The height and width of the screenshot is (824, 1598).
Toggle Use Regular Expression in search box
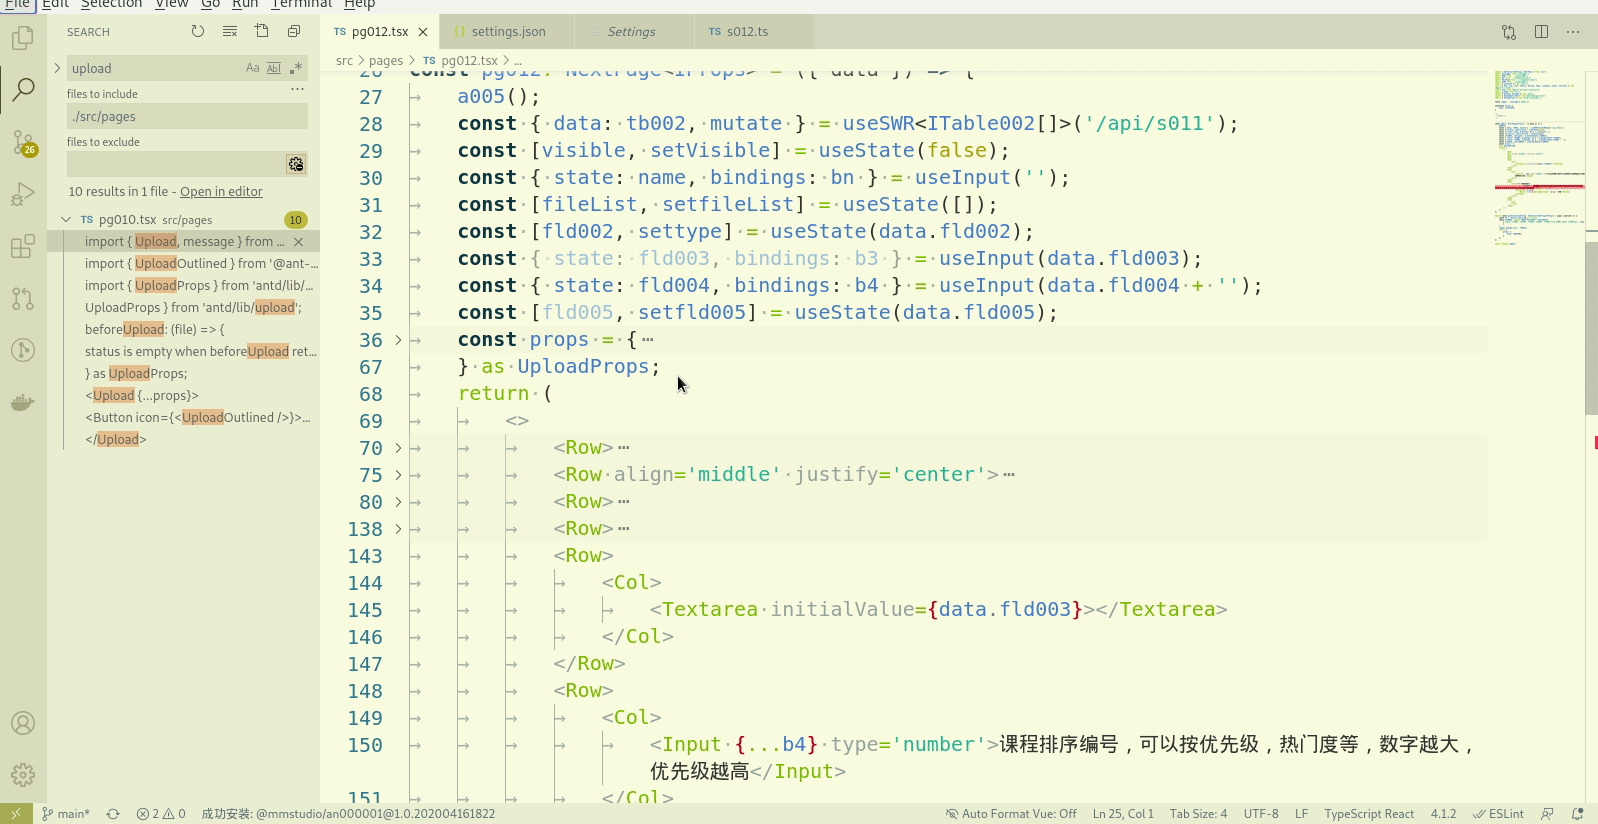296,68
